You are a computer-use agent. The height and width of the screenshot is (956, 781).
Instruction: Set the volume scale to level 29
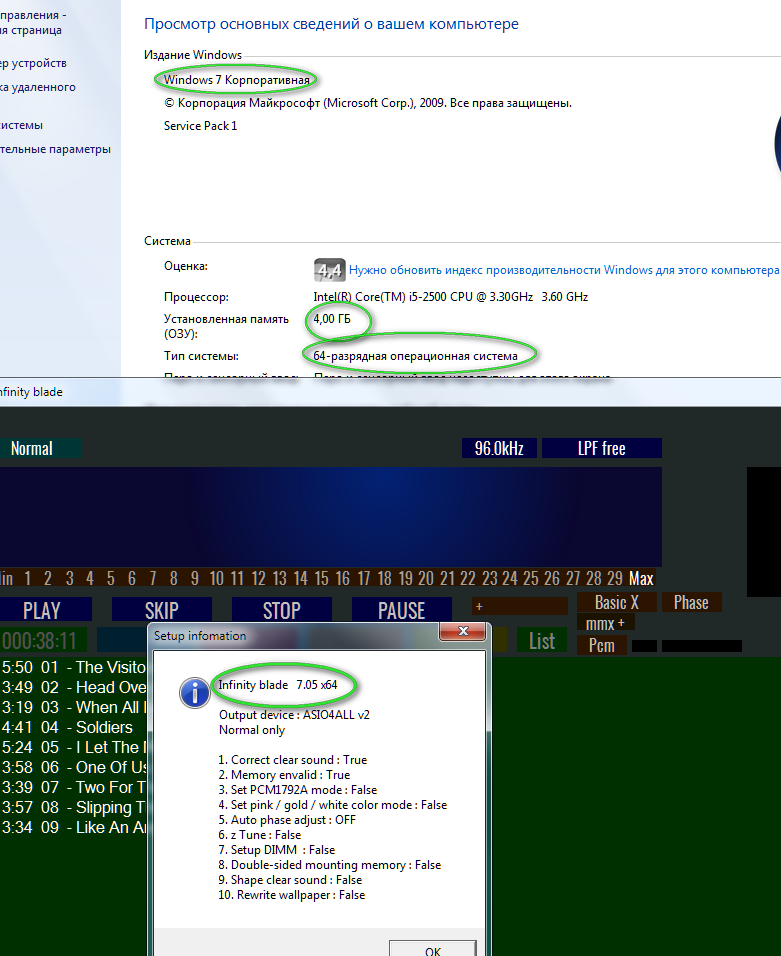point(615,578)
